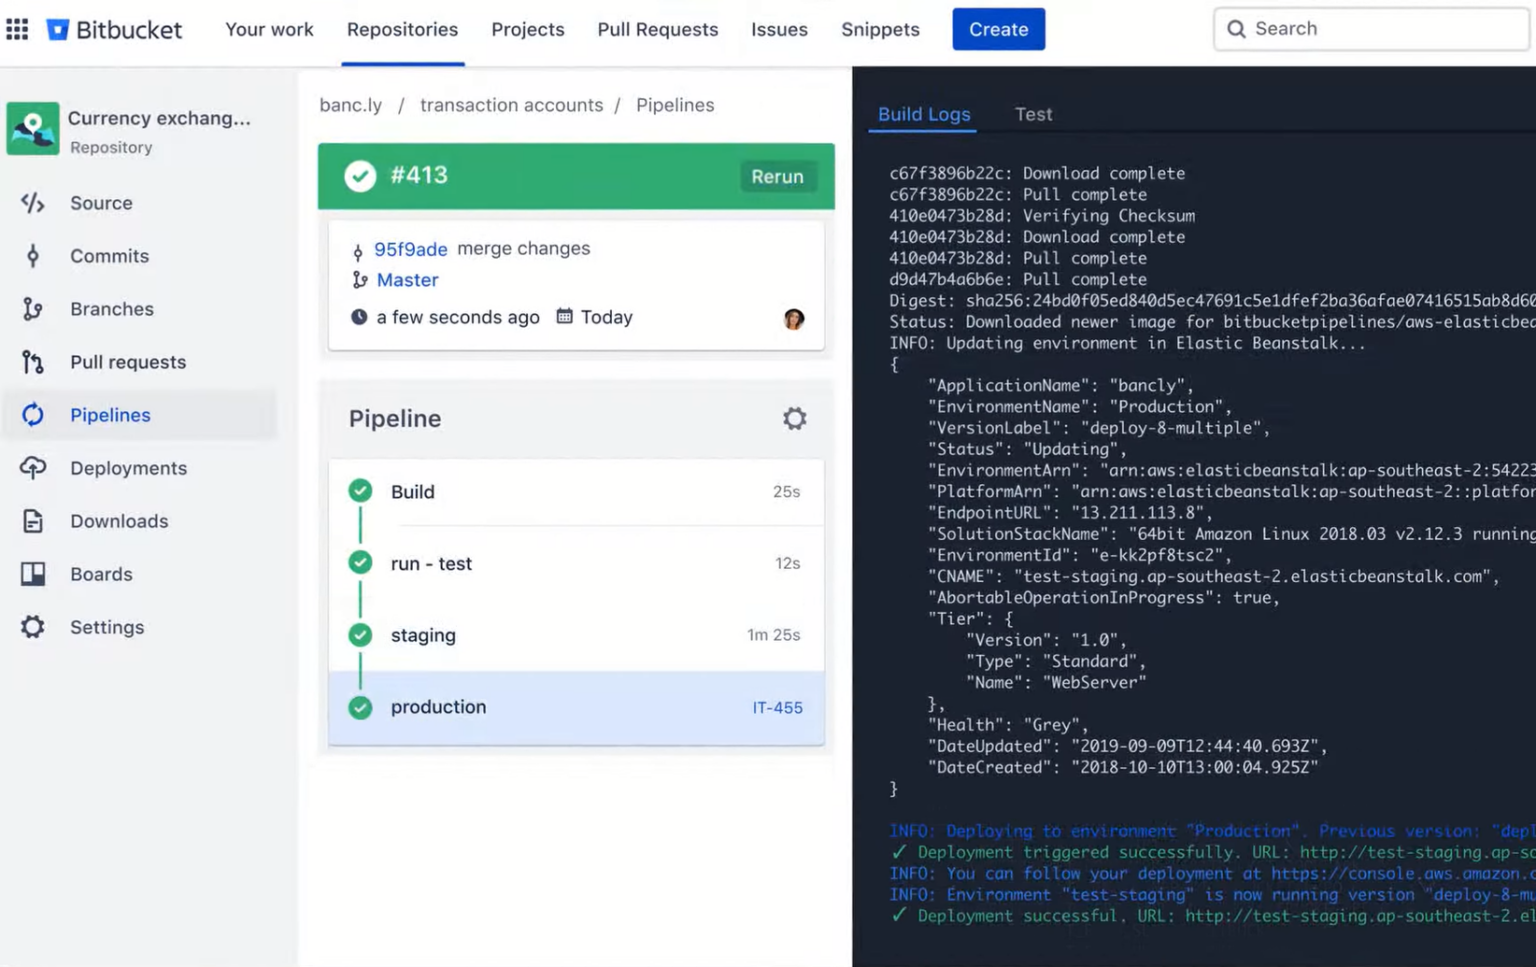The image size is (1536, 967).
Task: Open pipeline settings gear icon
Action: click(x=794, y=418)
